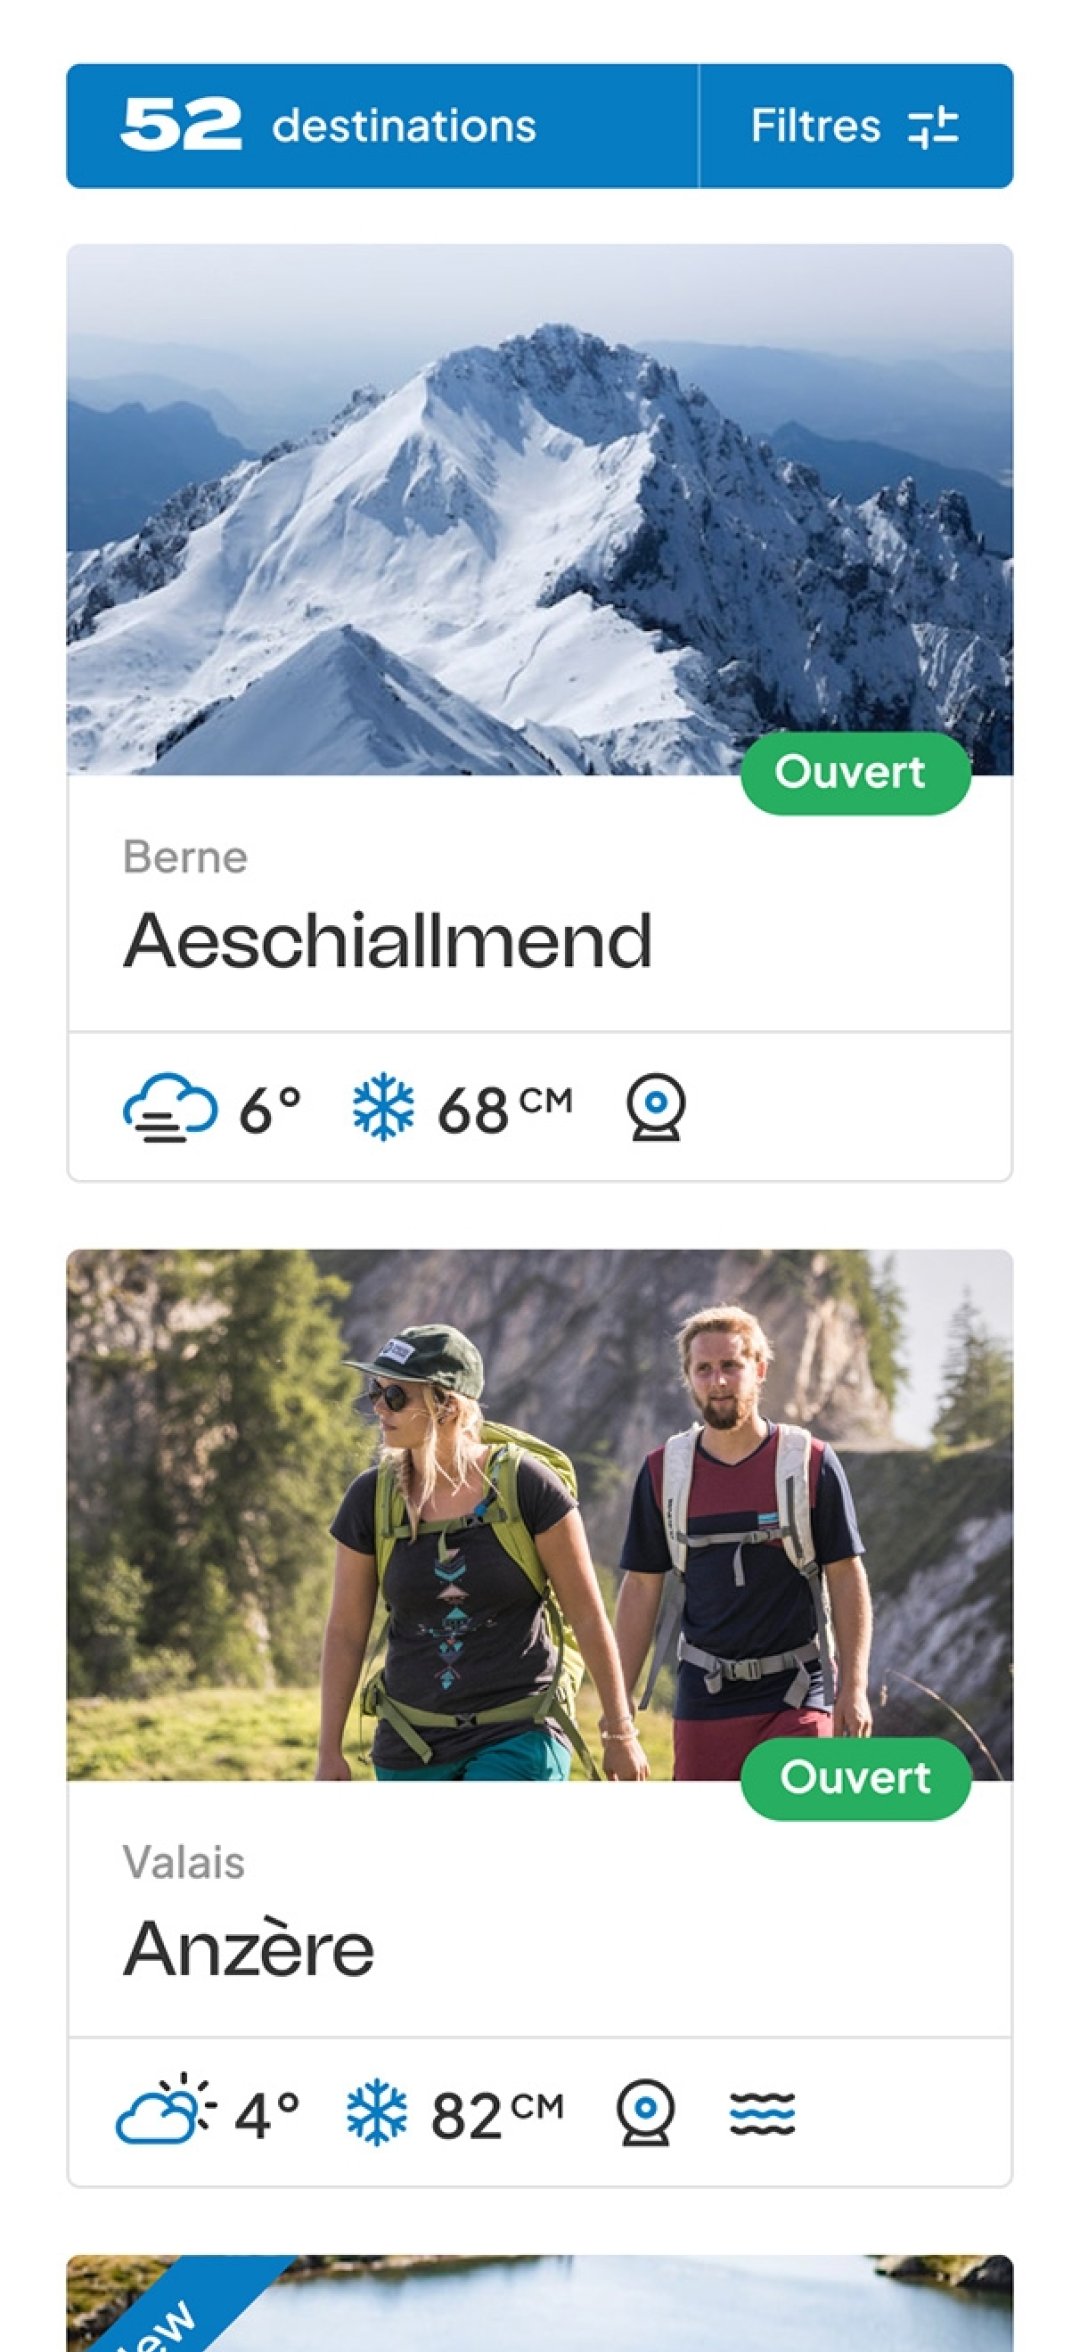Select the snowy mountain photo thumbnail

coord(540,509)
